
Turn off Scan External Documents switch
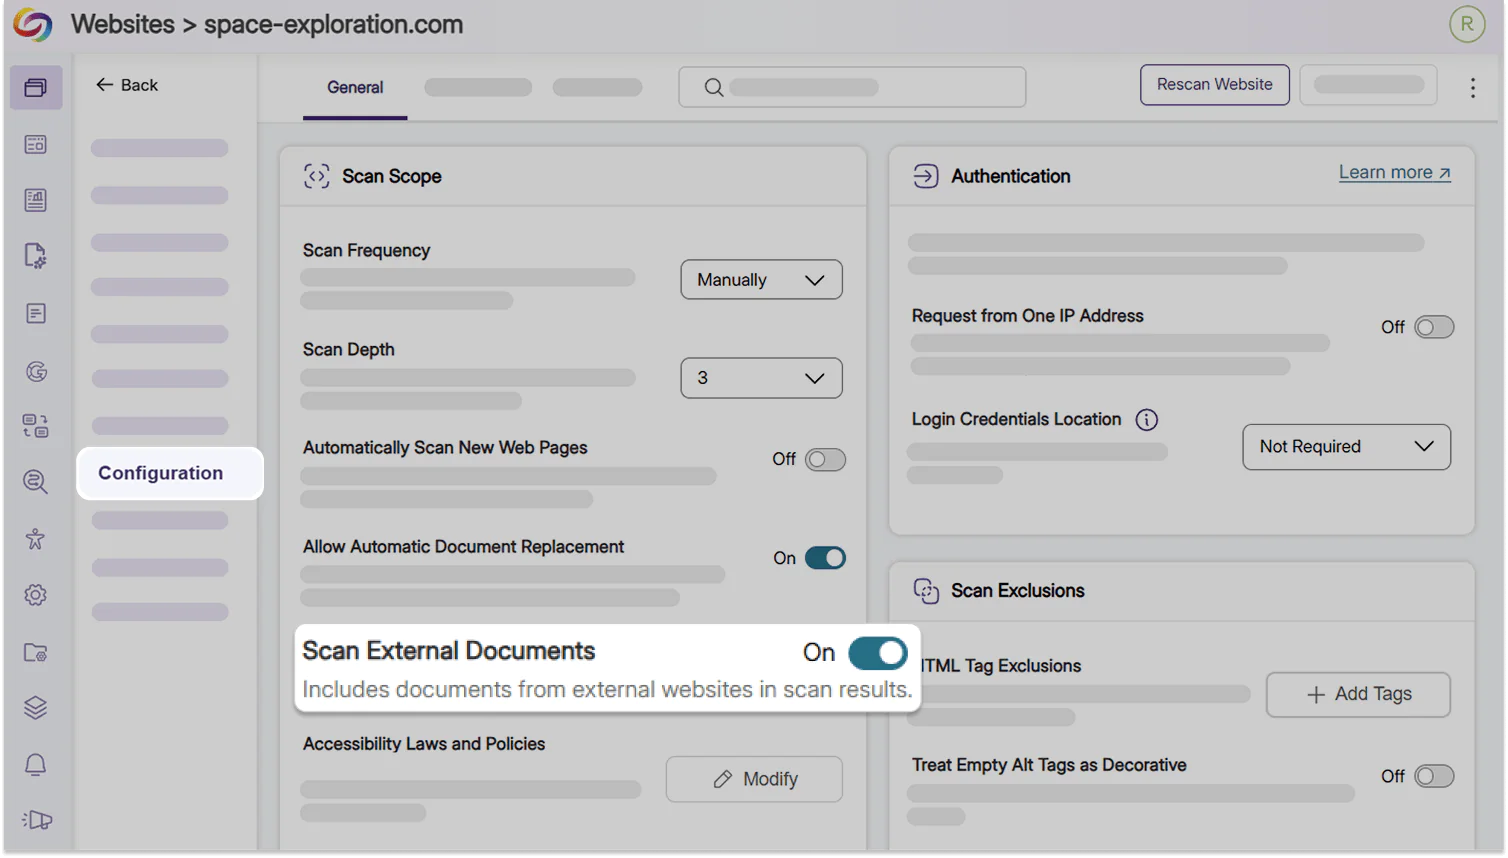878,653
